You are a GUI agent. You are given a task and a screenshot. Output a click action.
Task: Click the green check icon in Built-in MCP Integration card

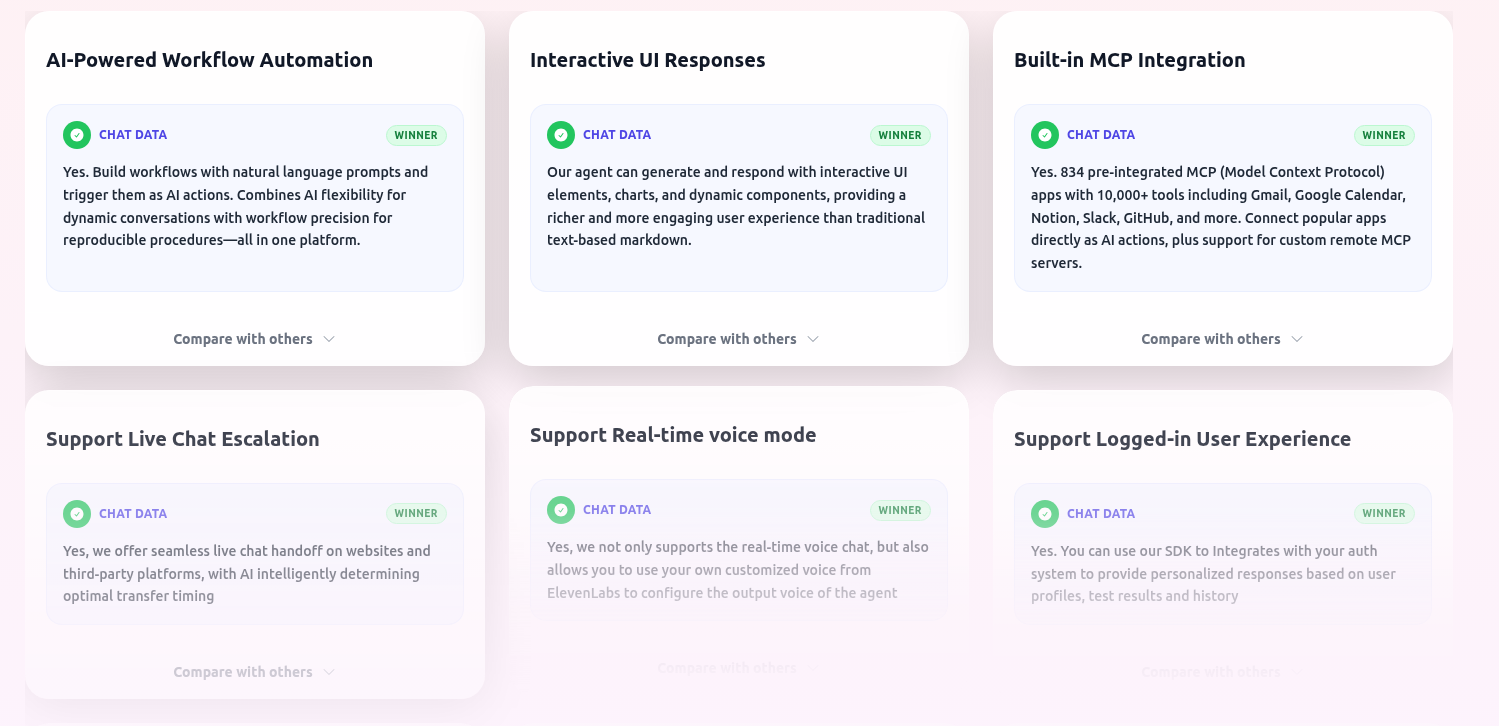click(1045, 135)
